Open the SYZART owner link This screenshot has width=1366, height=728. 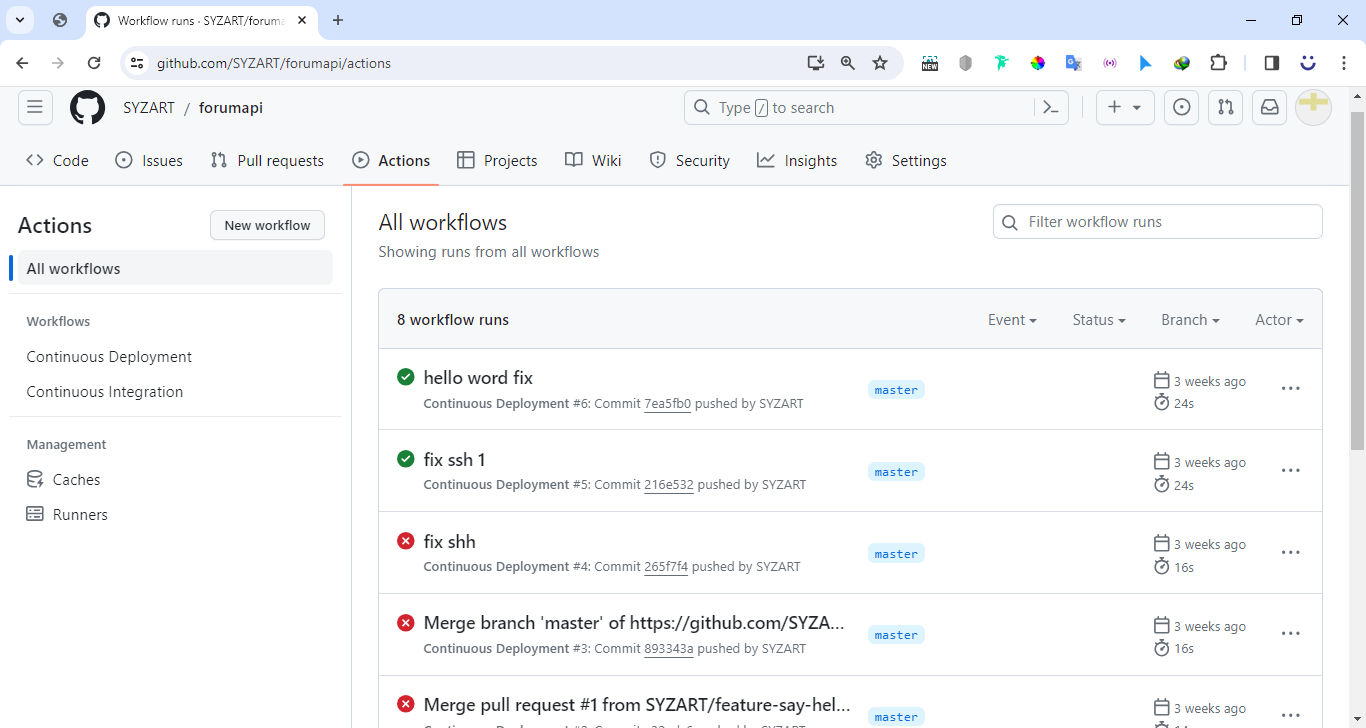pyautogui.click(x=149, y=107)
